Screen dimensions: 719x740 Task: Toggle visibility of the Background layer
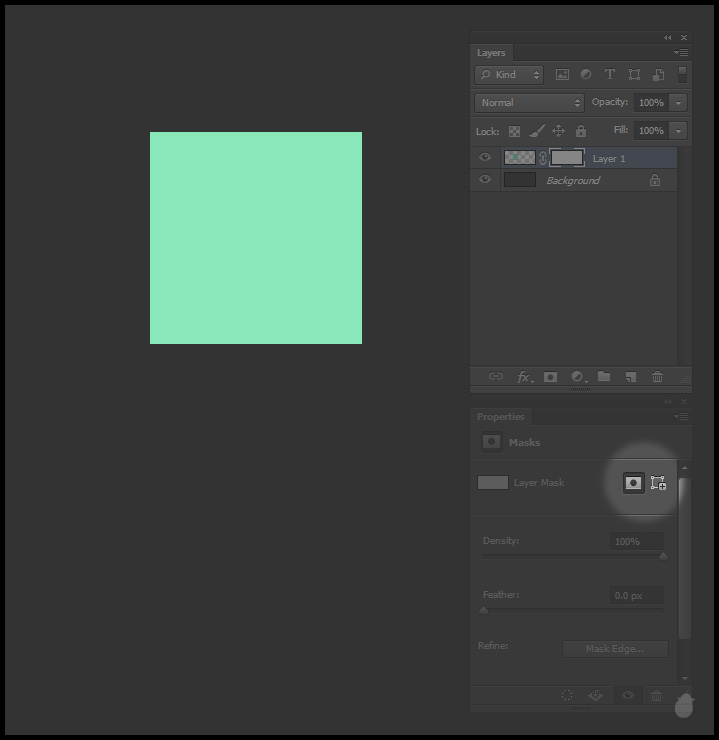[485, 180]
